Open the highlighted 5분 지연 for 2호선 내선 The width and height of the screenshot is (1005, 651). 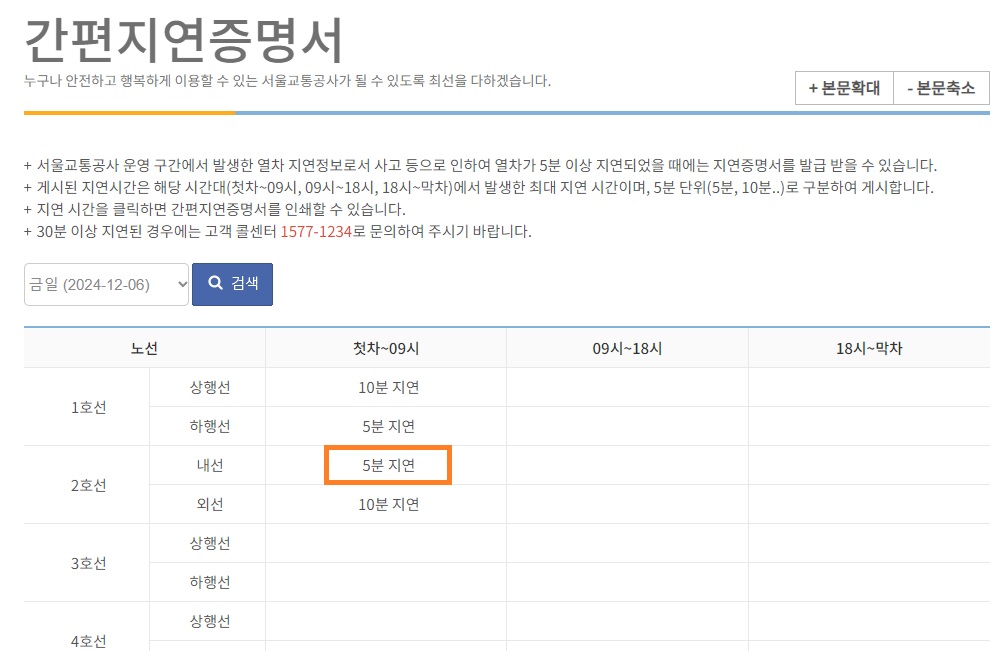click(x=388, y=464)
